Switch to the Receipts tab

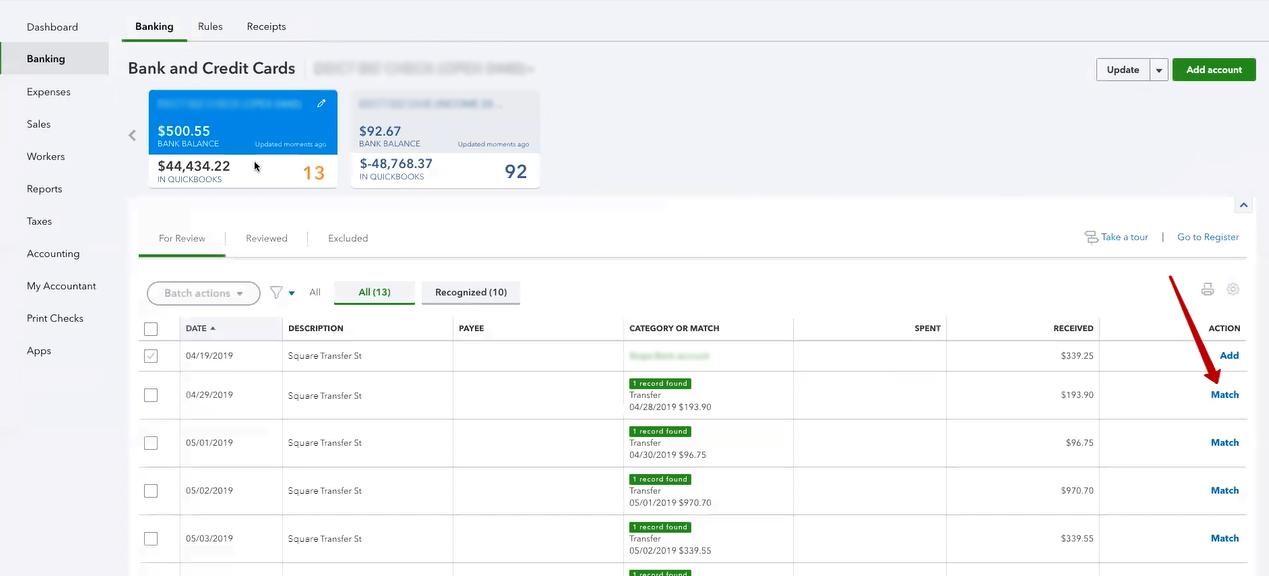[266, 26]
